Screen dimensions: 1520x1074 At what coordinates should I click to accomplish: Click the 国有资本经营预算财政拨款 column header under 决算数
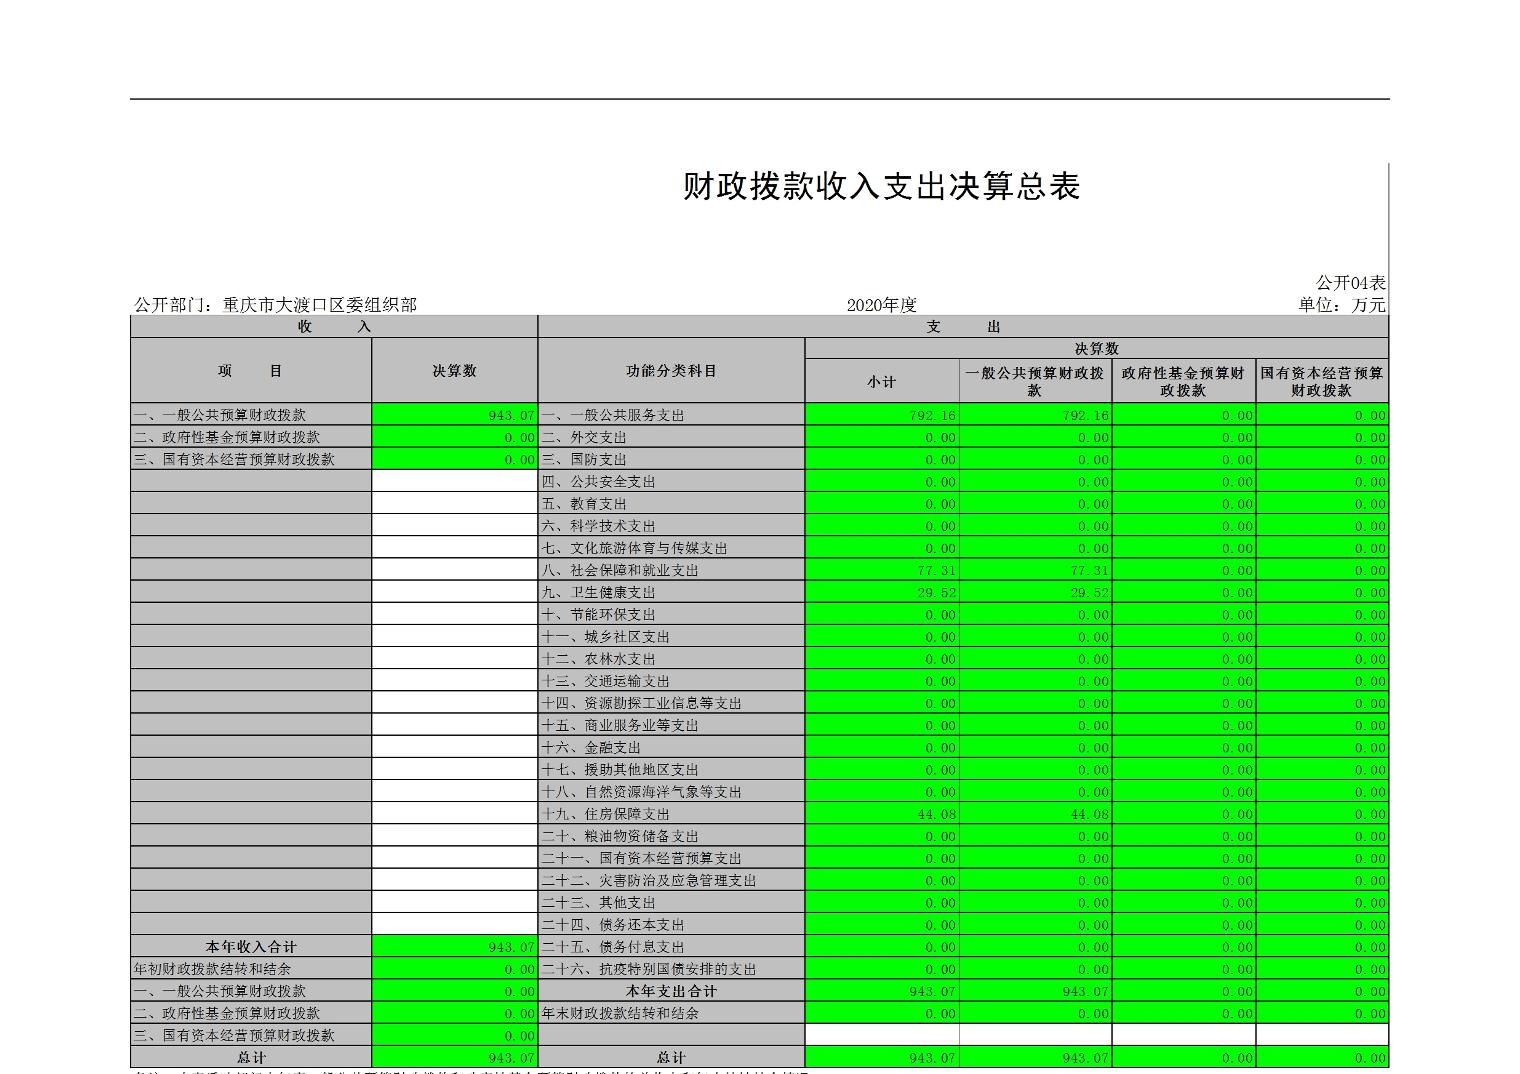pyautogui.click(x=1321, y=381)
